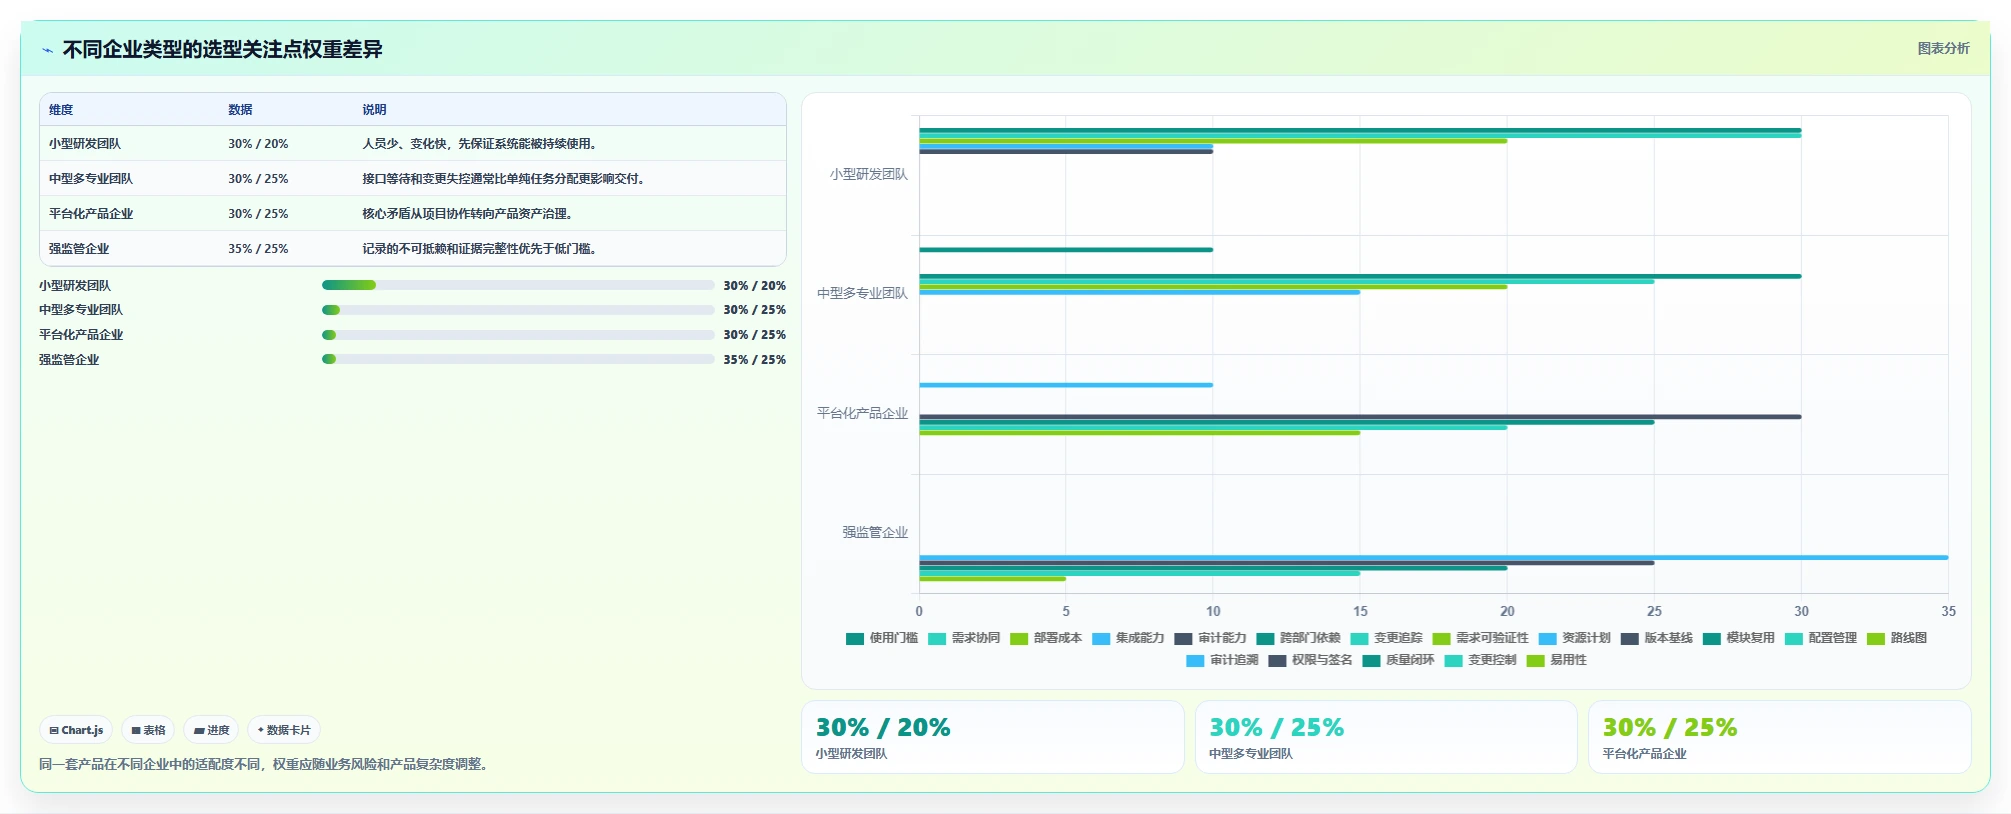Hide the 配置管理 series in the legend
Image resolution: width=2011 pixels, height=814 pixels.
1820,638
